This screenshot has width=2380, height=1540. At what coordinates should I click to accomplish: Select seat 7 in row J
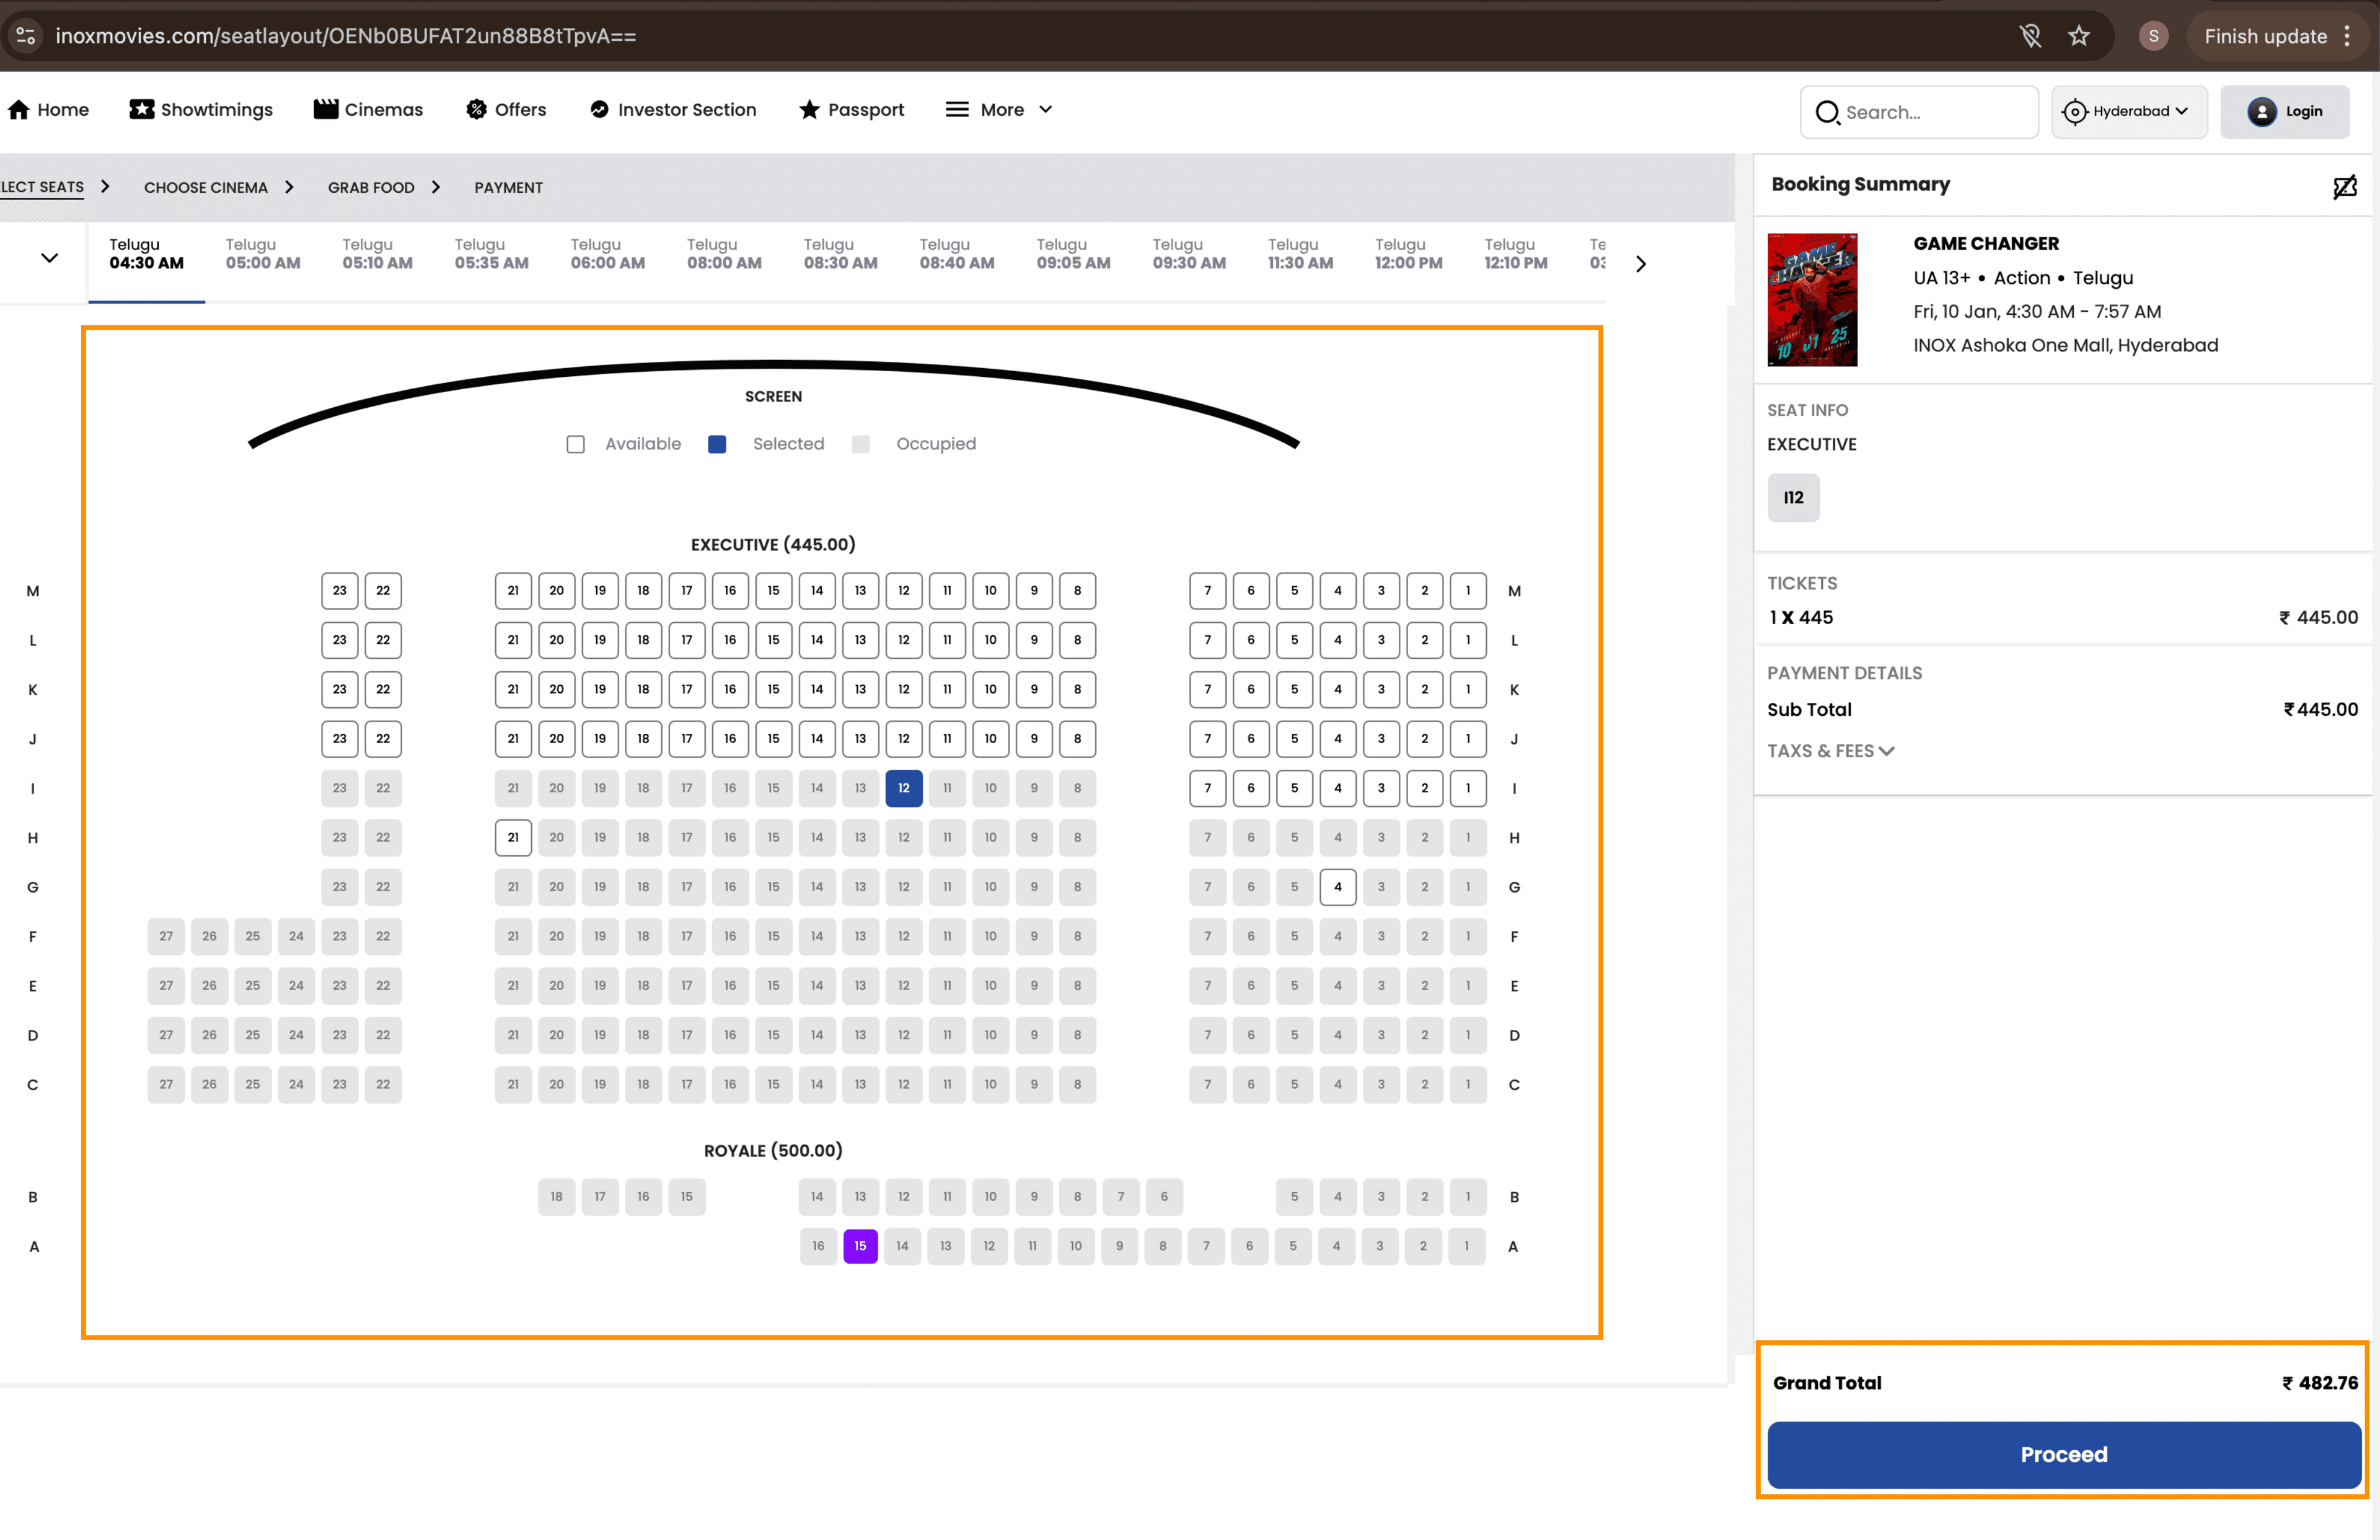[x=1207, y=739]
